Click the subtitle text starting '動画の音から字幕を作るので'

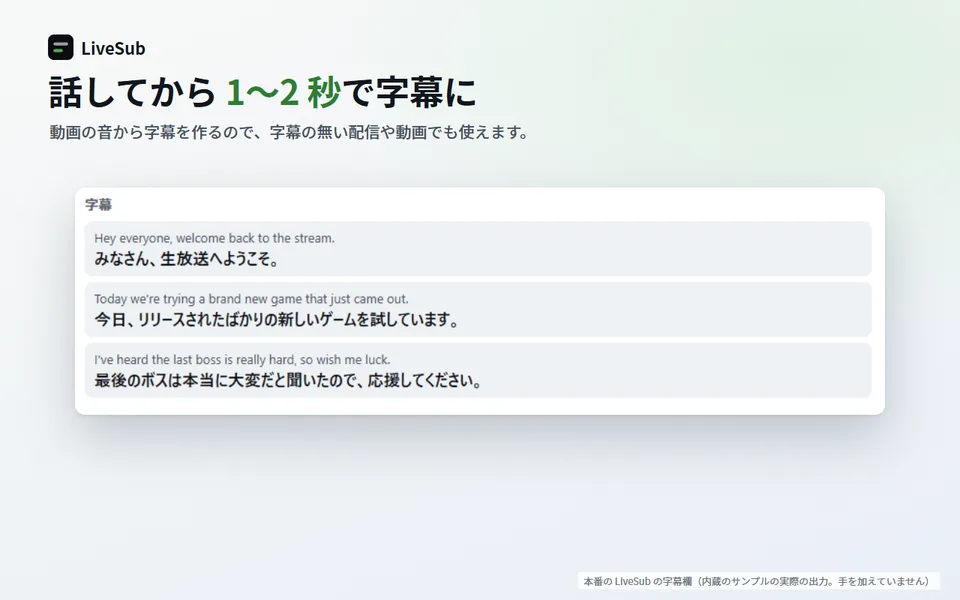coord(289,132)
